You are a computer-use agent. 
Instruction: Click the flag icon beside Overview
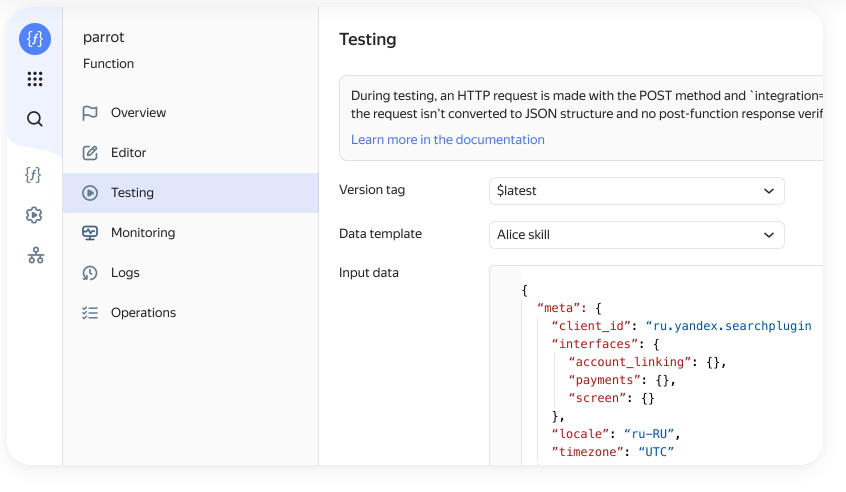[x=90, y=113]
